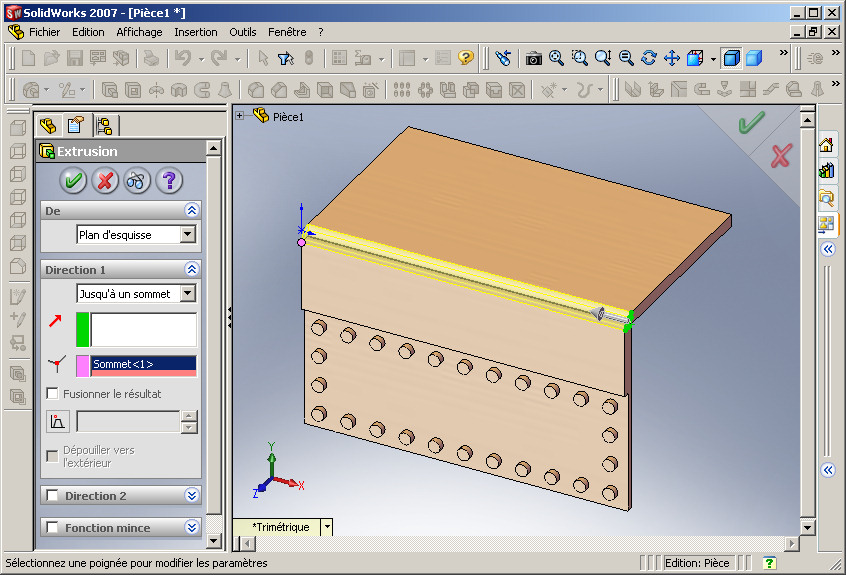Click the Rotate View icon

[649, 58]
